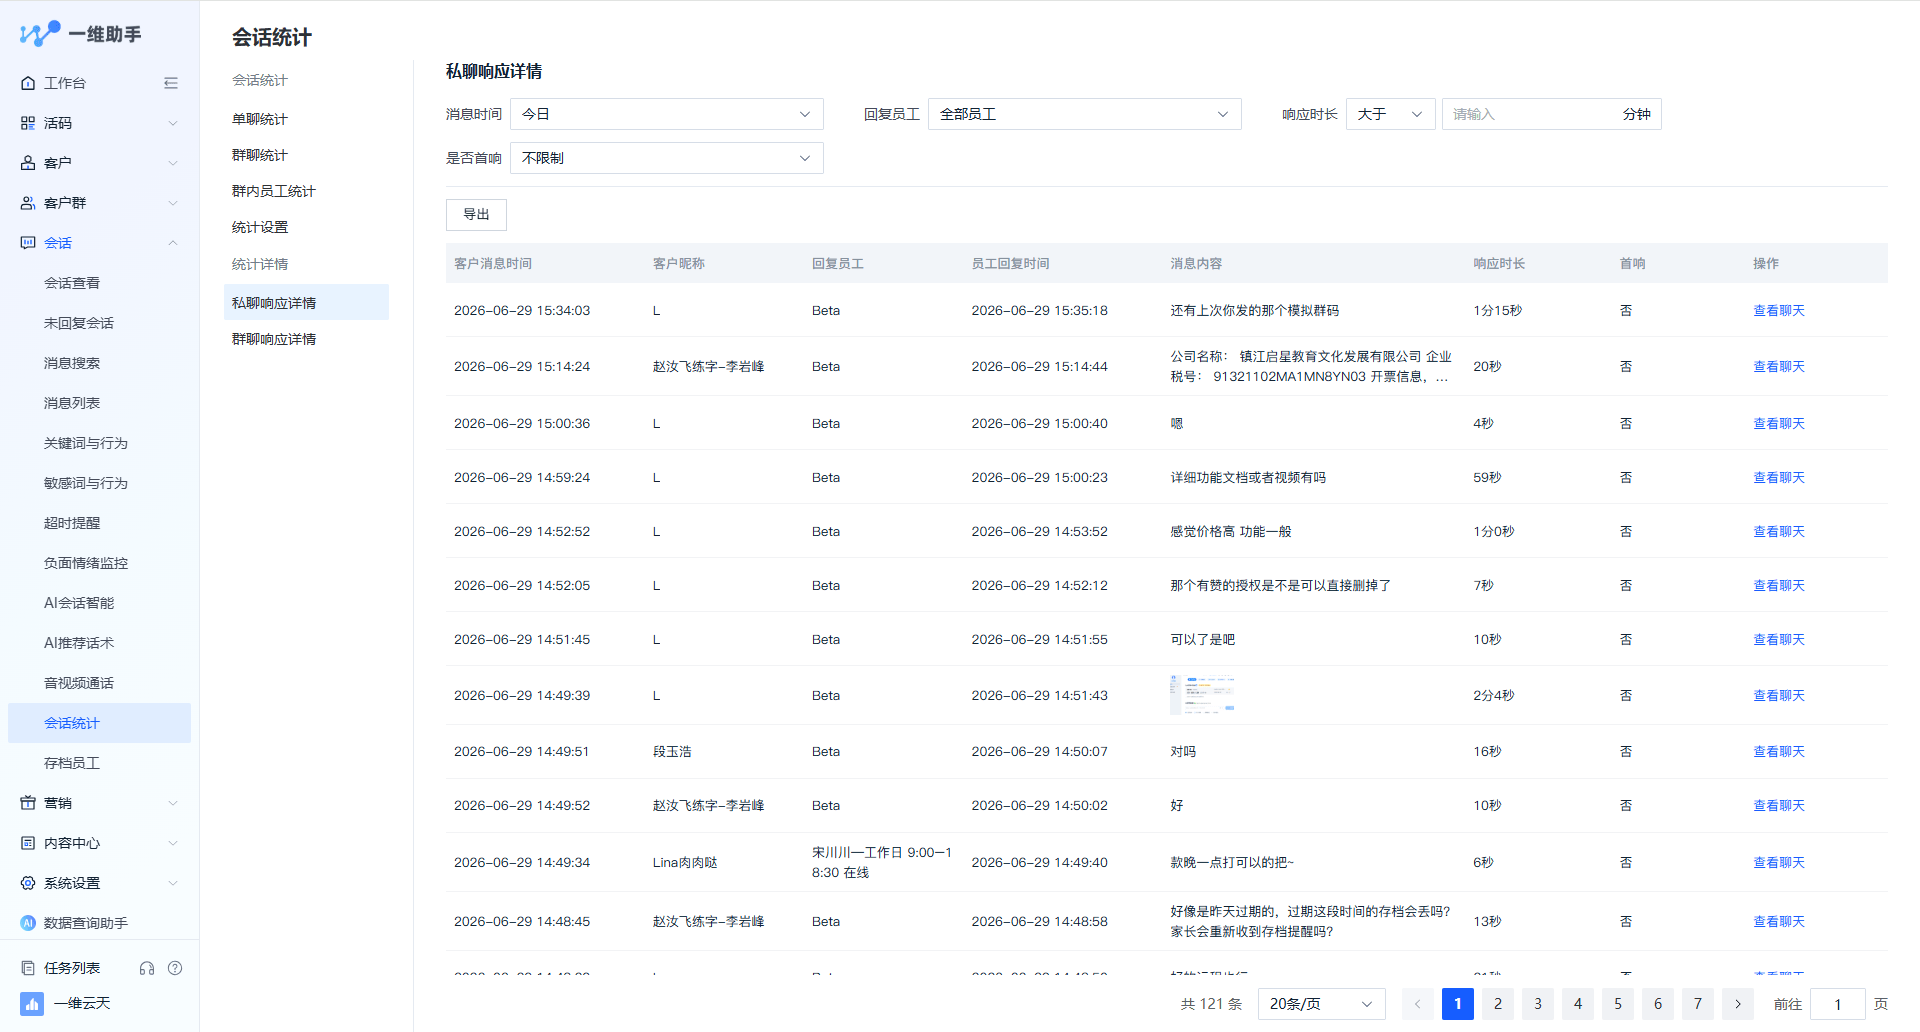
Task: Go to page 2
Action: pyautogui.click(x=1498, y=1004)
